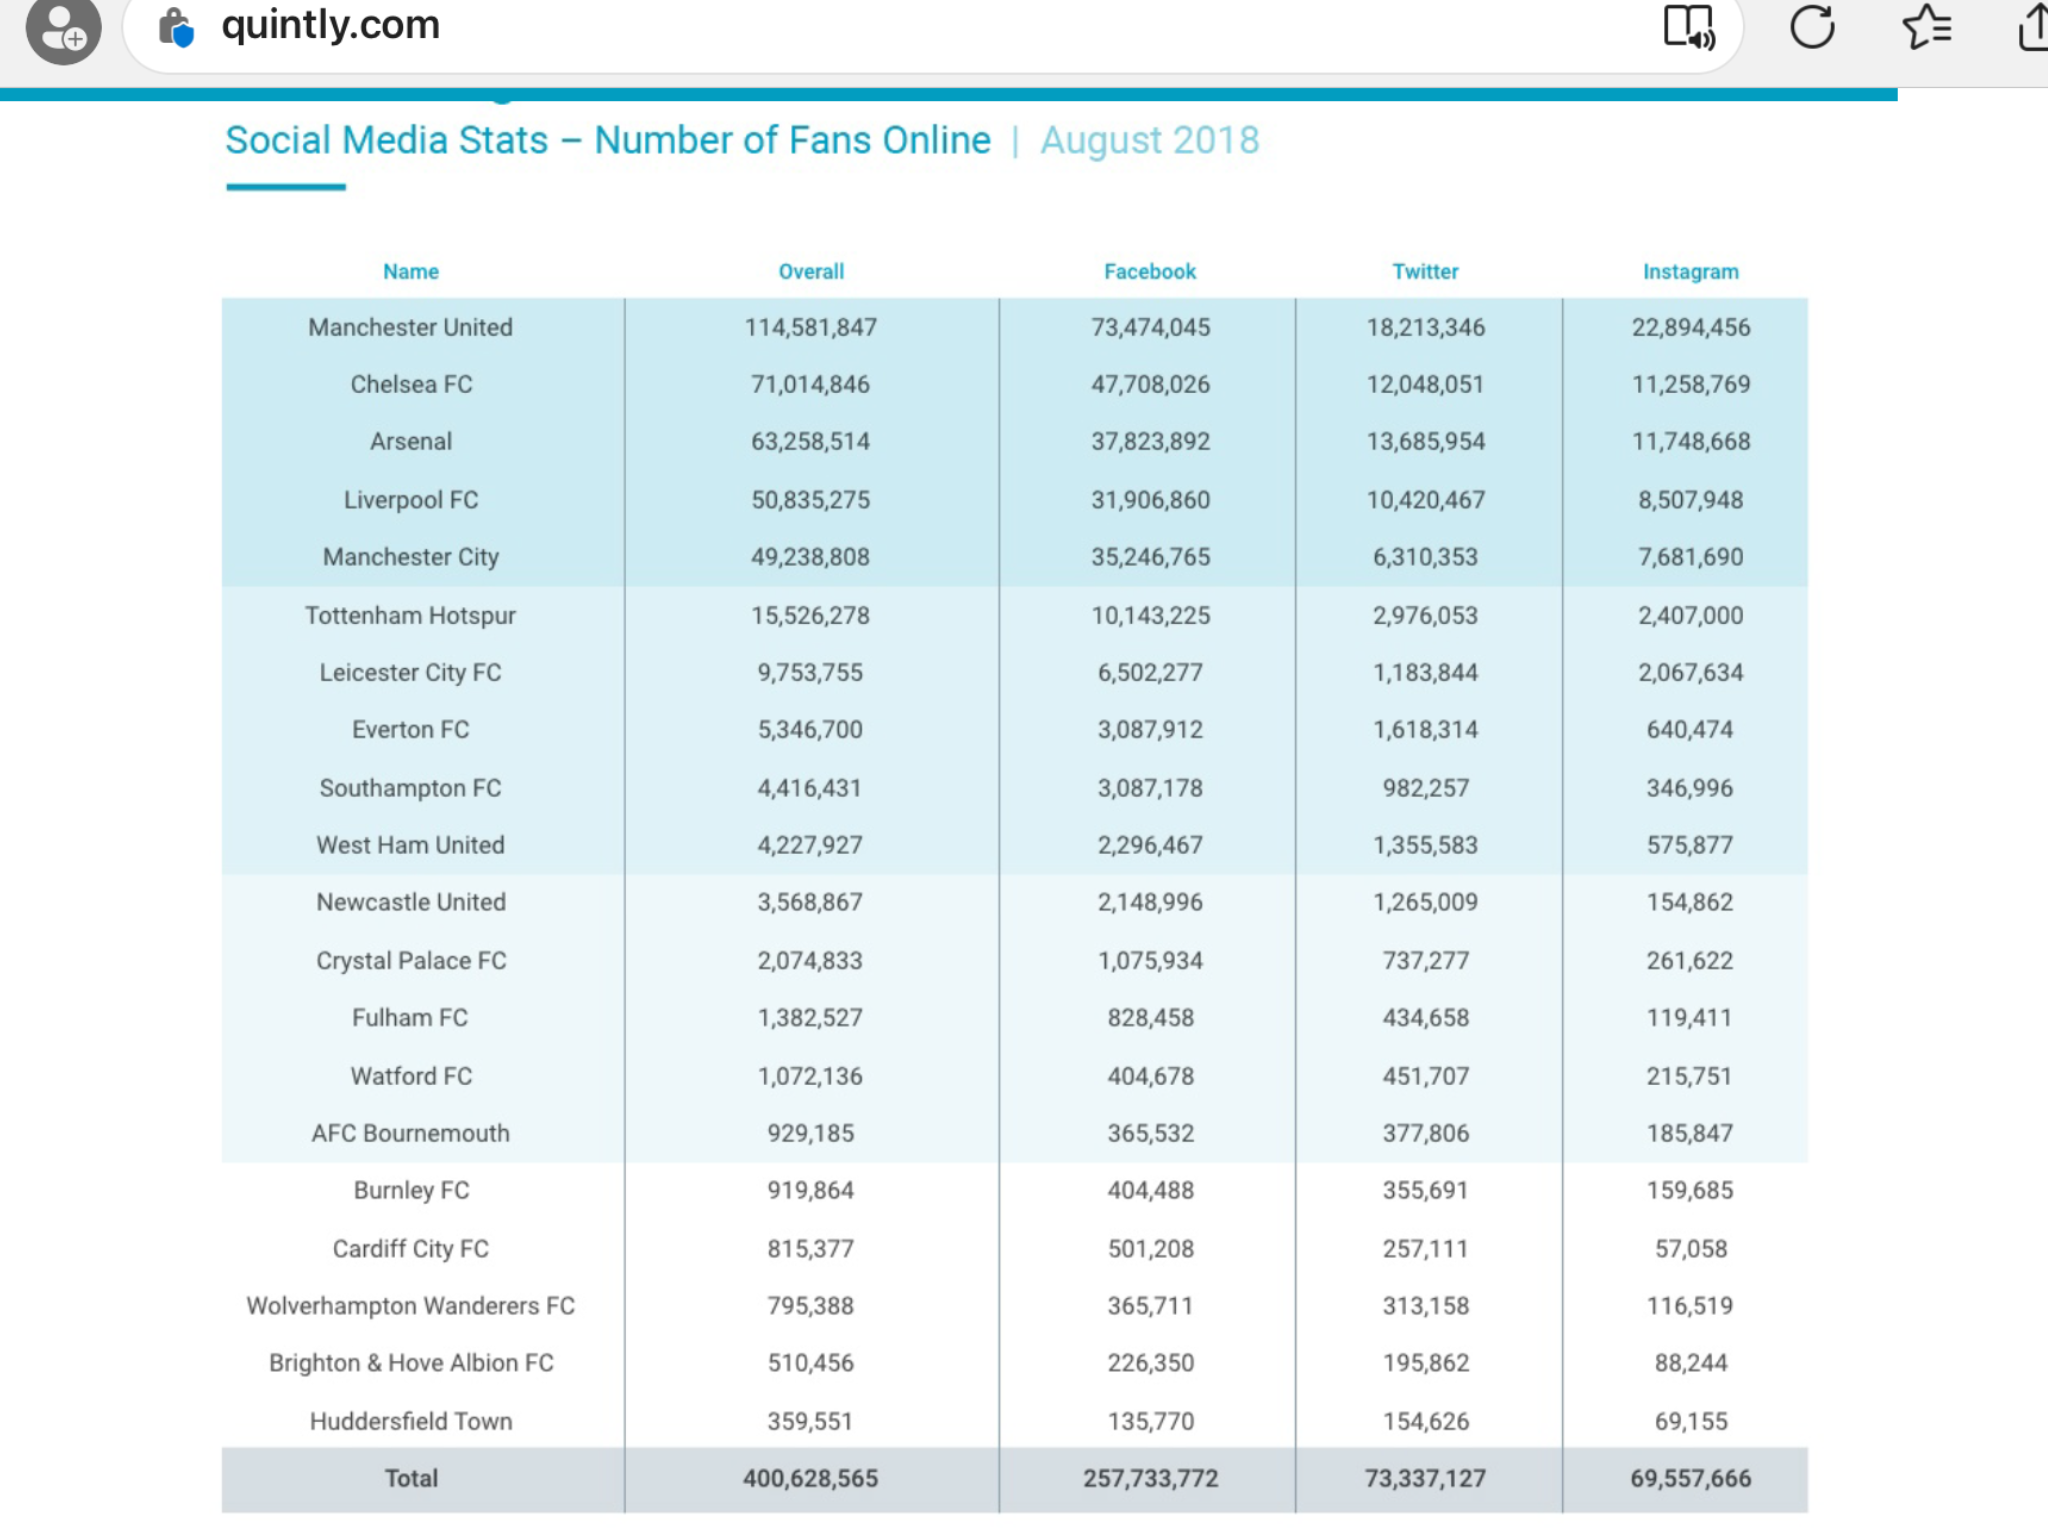Reload the page with refresh icon
Screen dimensions: 2048x1536
tap(1812, 26)
